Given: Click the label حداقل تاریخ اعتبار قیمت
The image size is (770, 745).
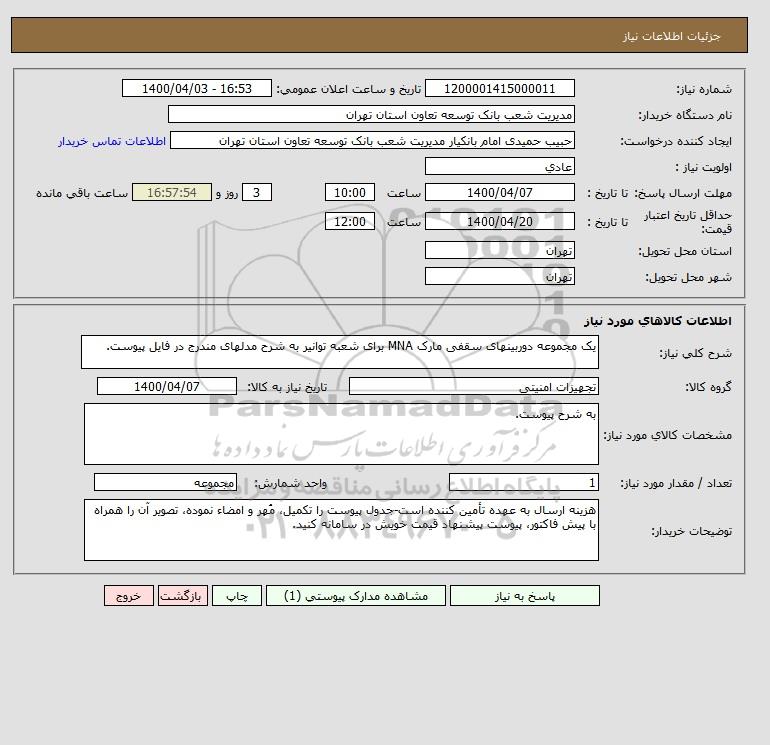Looking at the screenshot, I should 688,222.
